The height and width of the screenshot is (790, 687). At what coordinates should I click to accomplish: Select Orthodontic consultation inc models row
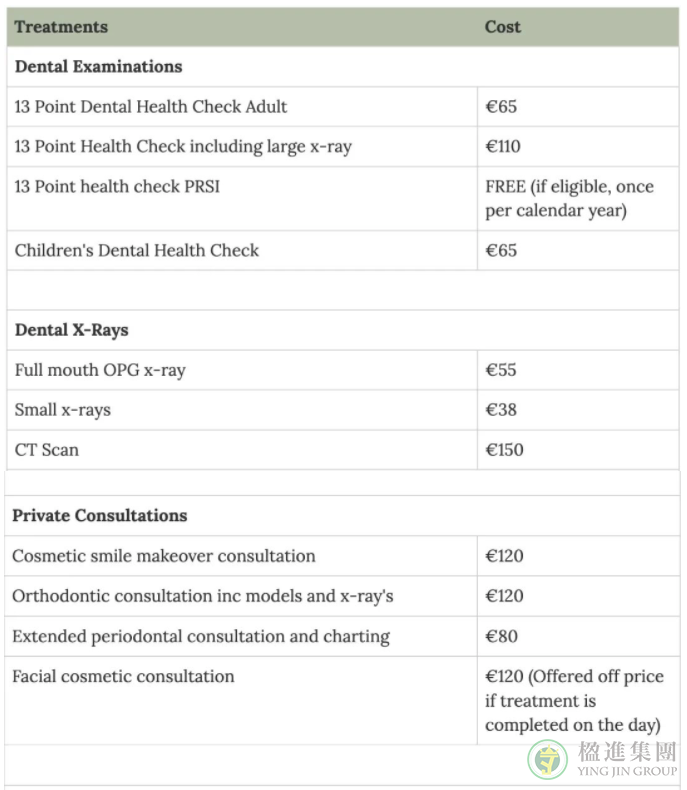tap(342, 596)
